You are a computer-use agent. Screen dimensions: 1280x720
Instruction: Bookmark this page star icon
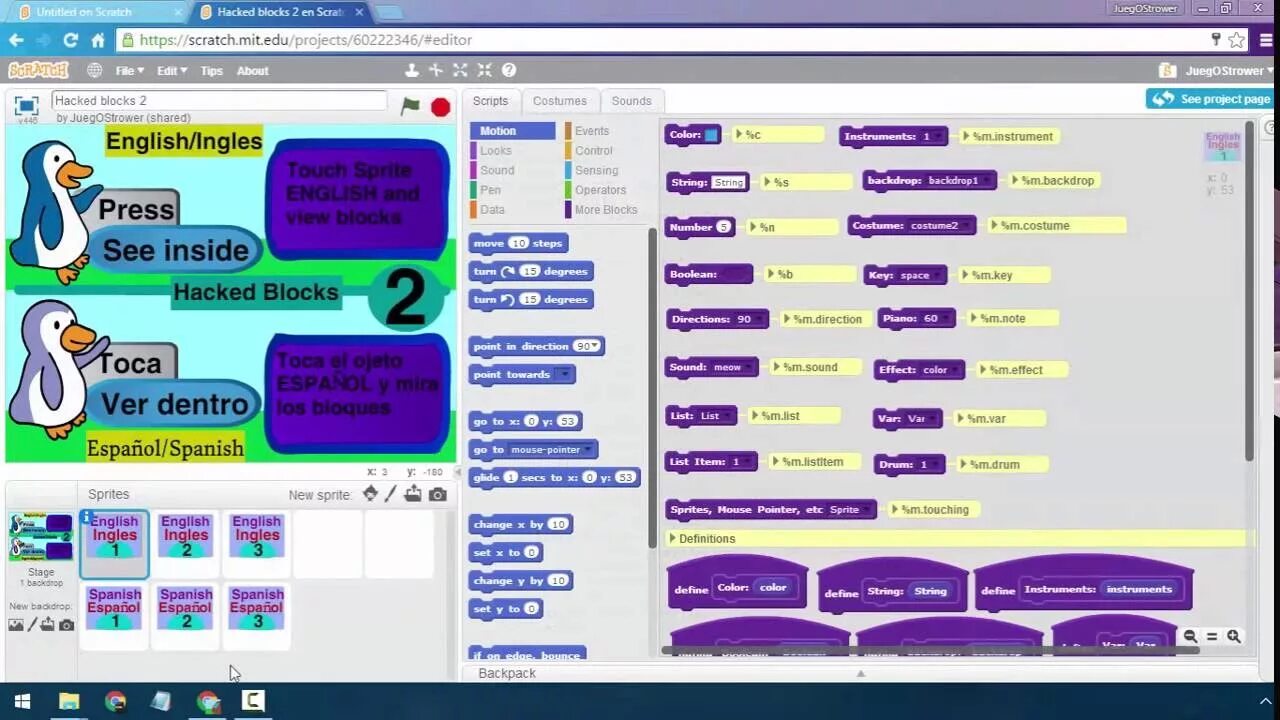(1237, 40)
